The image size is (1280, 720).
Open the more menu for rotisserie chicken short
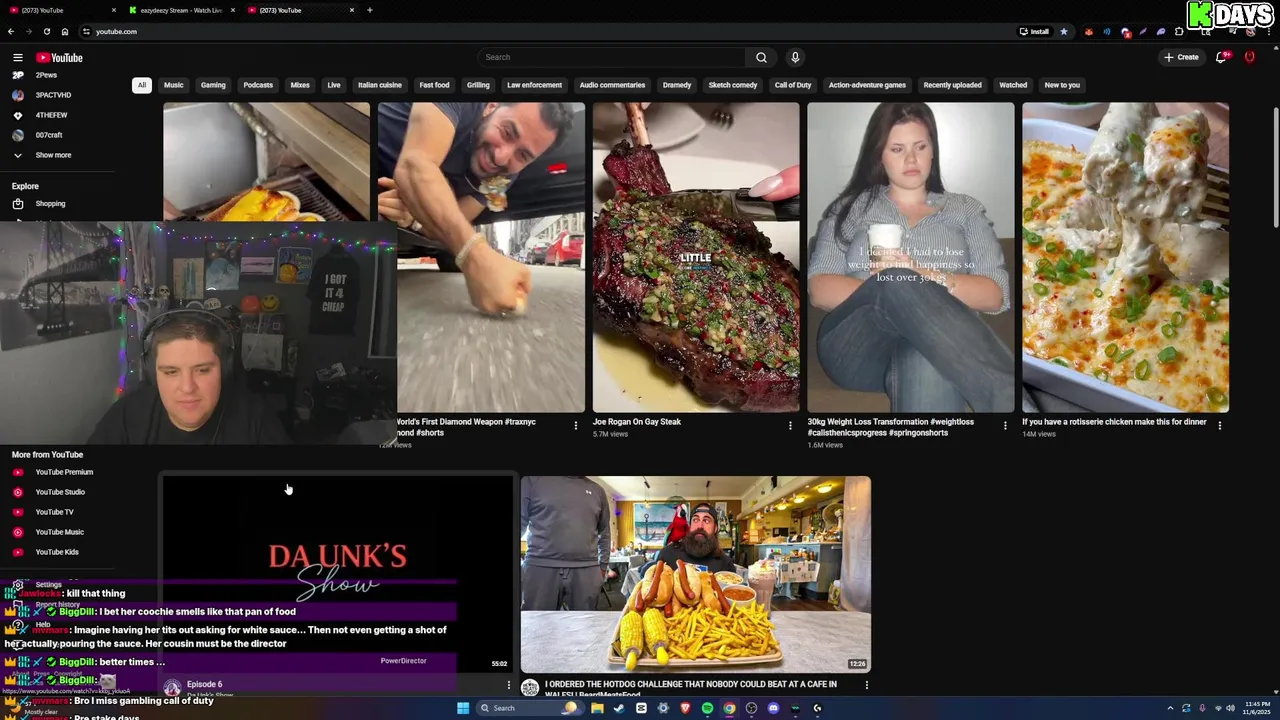(1219, 426)
